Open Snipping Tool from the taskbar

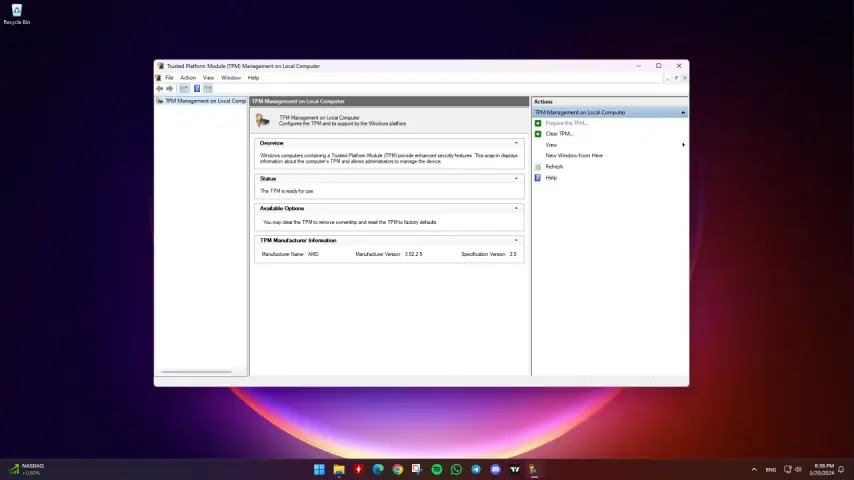click(417, 469)
